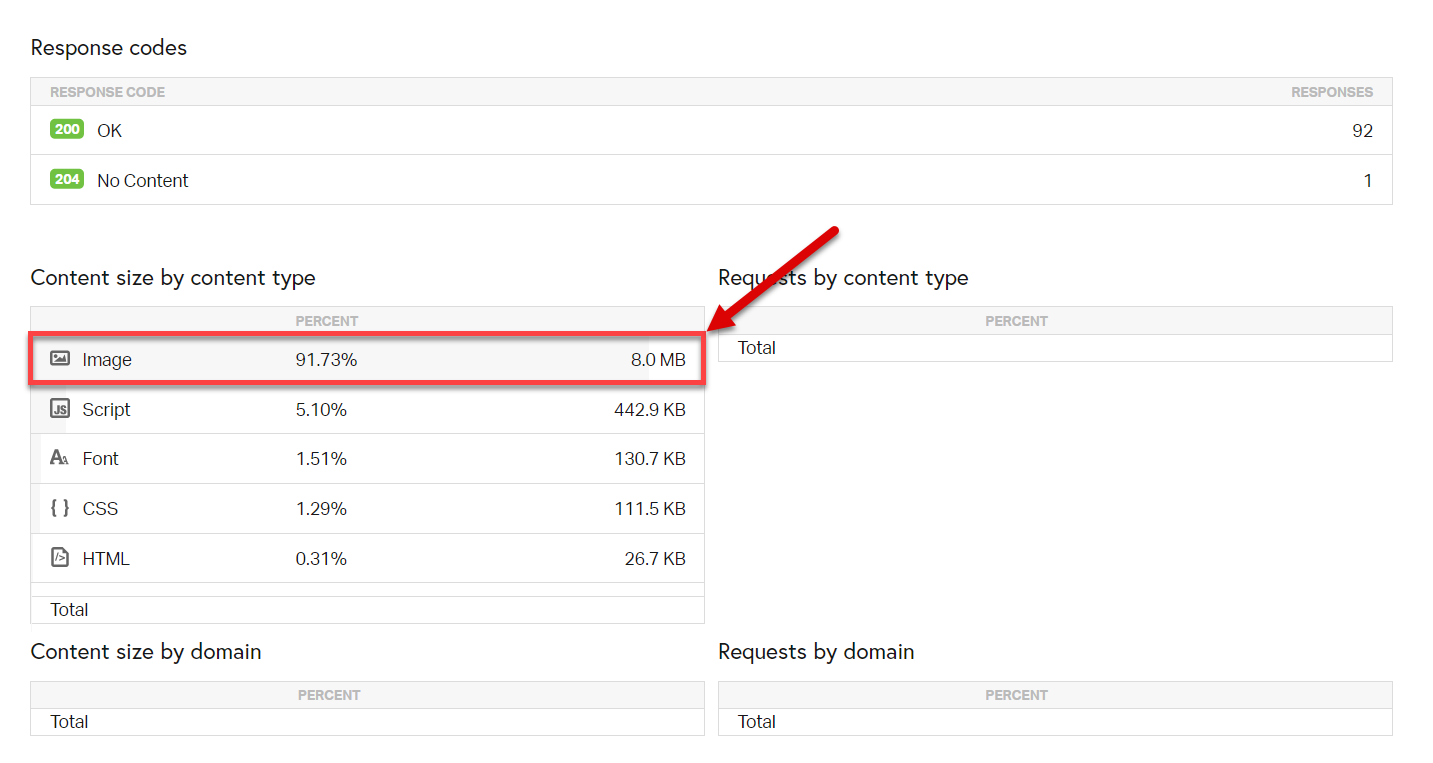Click the 8.0 MB image size value
Viewport: 1433px width, 763px height.
click(657, 360)
